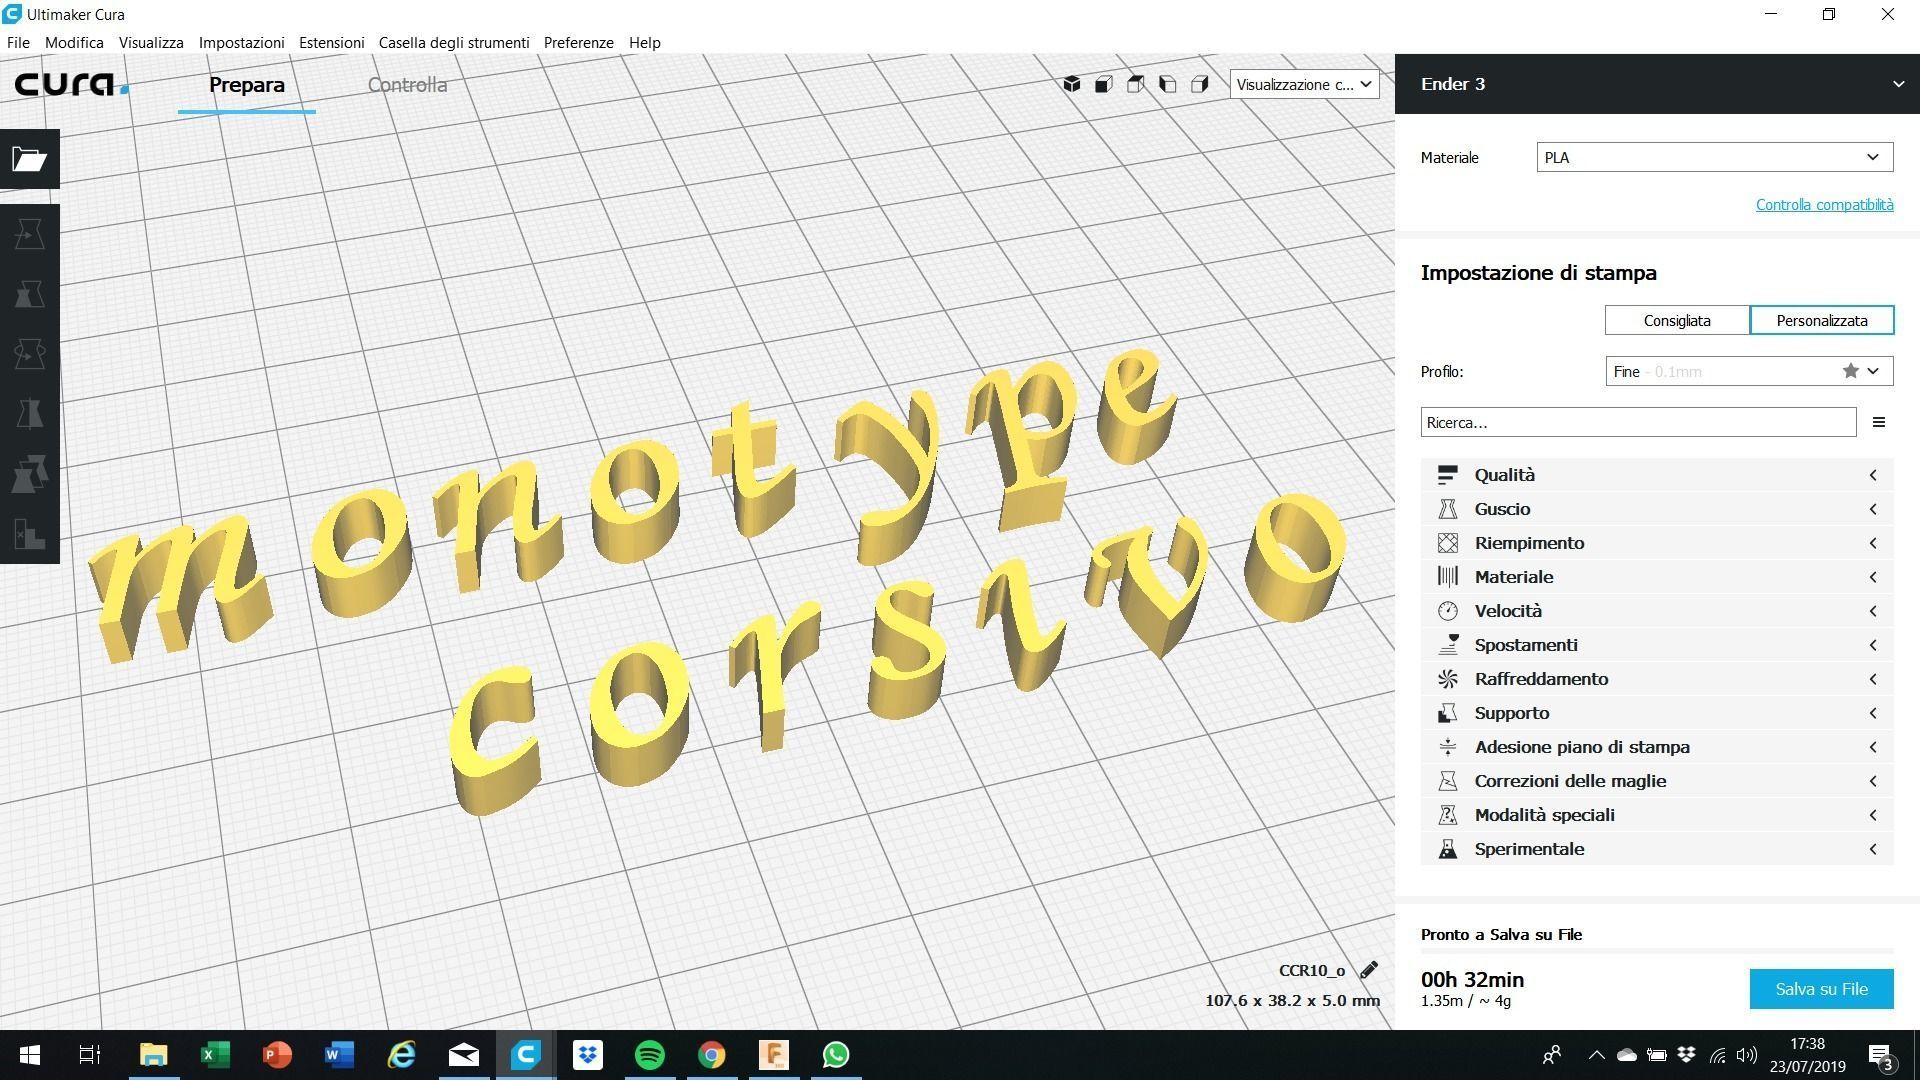Image resolution: width=1920 pixels, height=1080 pixels.
Task: Switch to the Prepara tab
Action: pos(247,85)
